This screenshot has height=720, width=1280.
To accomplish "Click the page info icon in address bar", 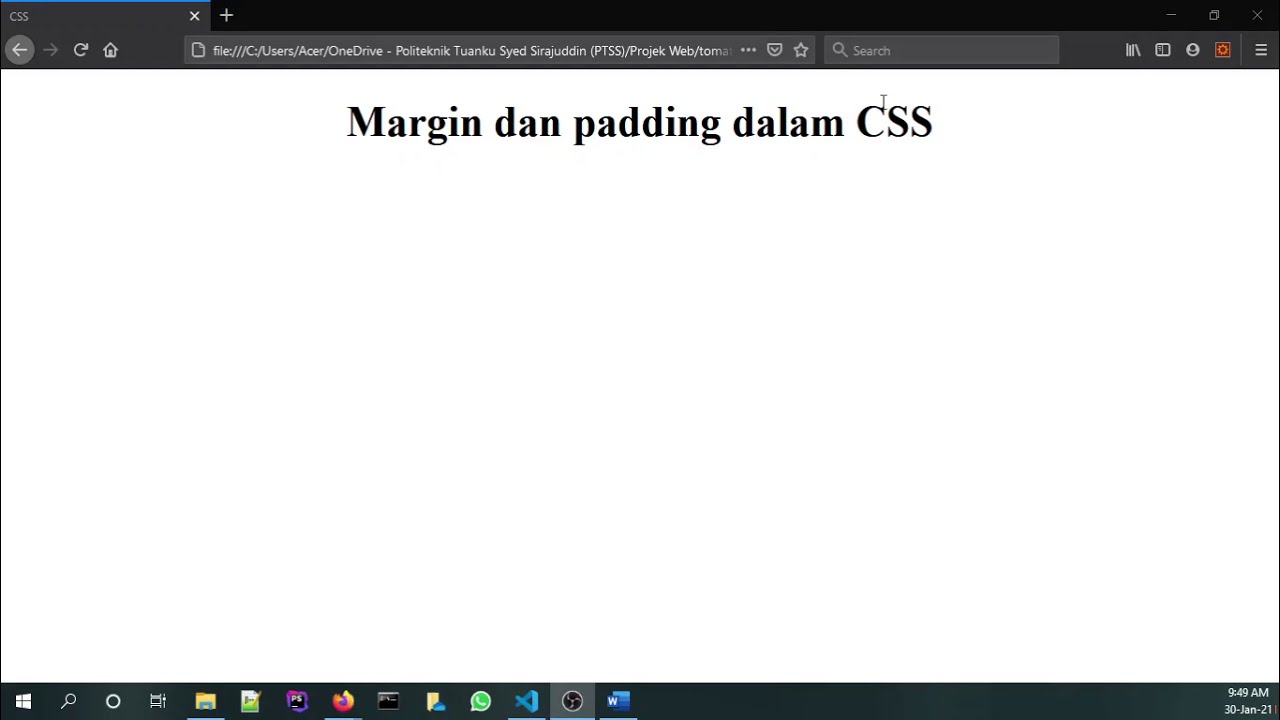I will 198,50.
